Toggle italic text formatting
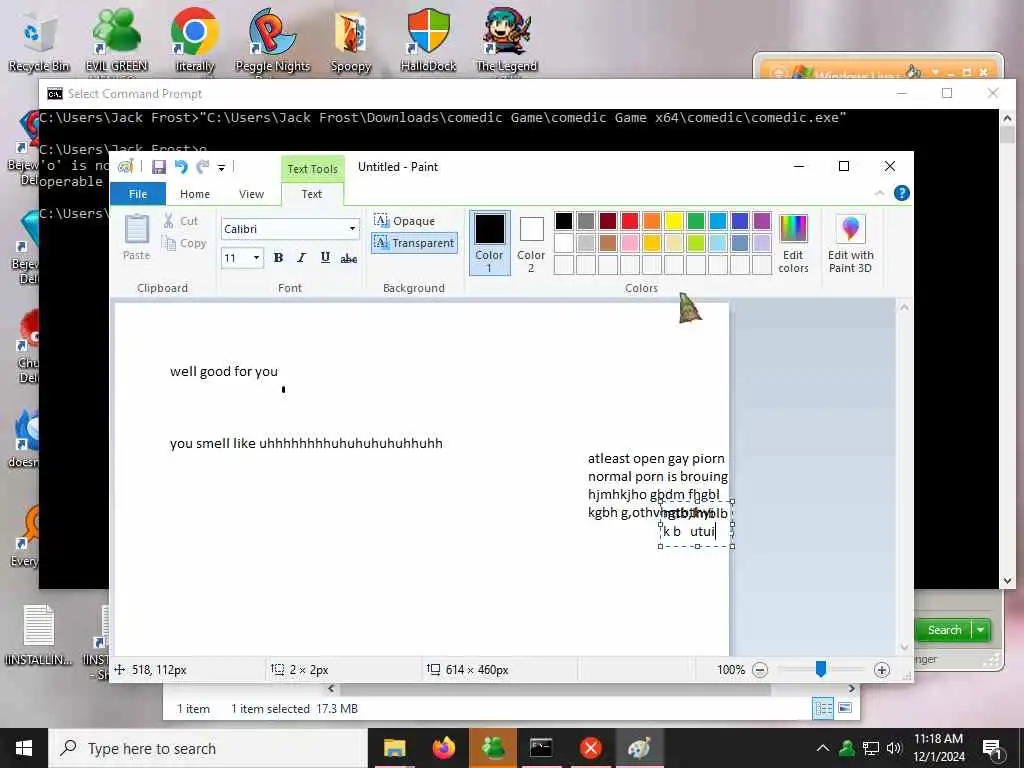The width and height of the screenshot is (1024, 768). [x=301, y=257]
